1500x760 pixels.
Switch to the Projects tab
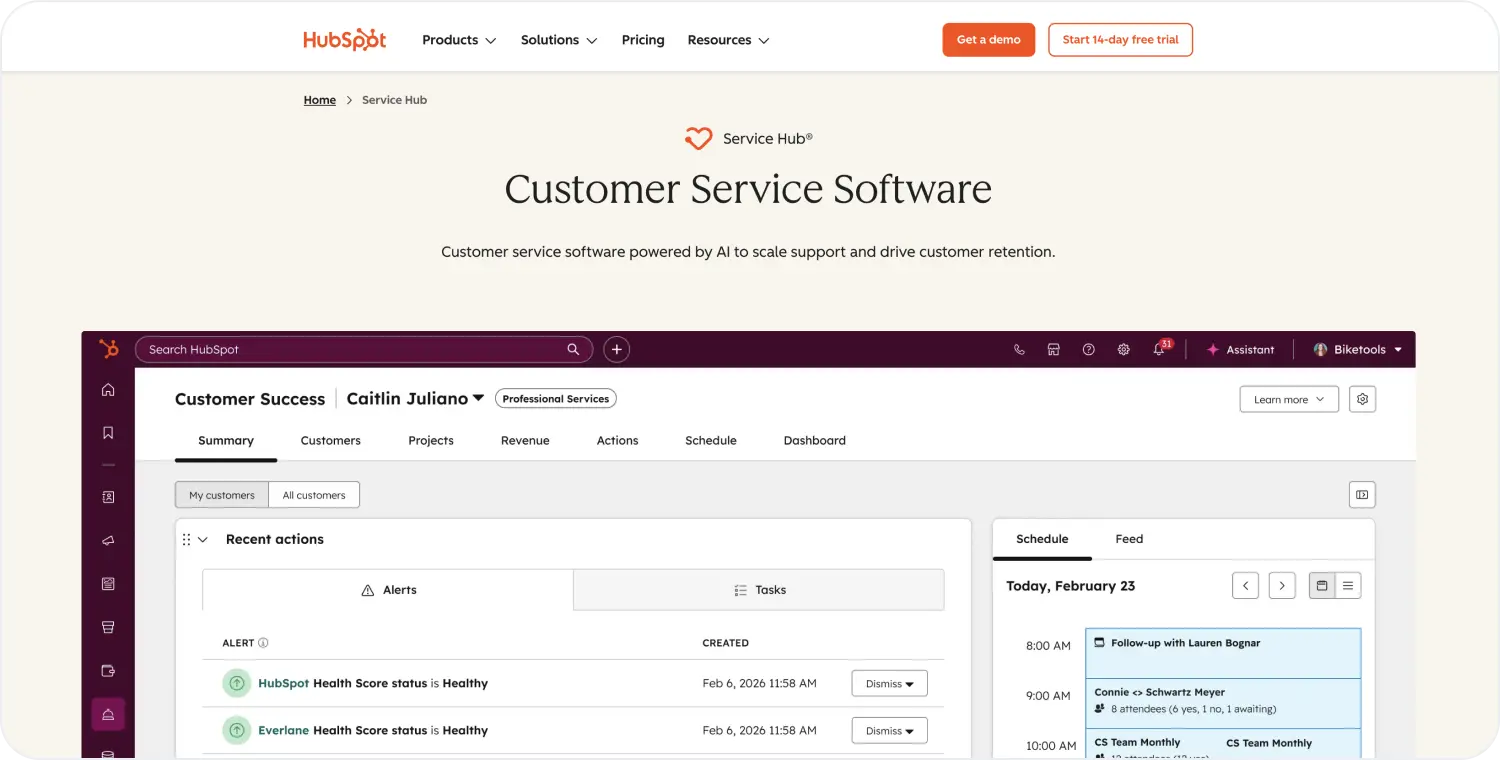click(x=431, y=440)
